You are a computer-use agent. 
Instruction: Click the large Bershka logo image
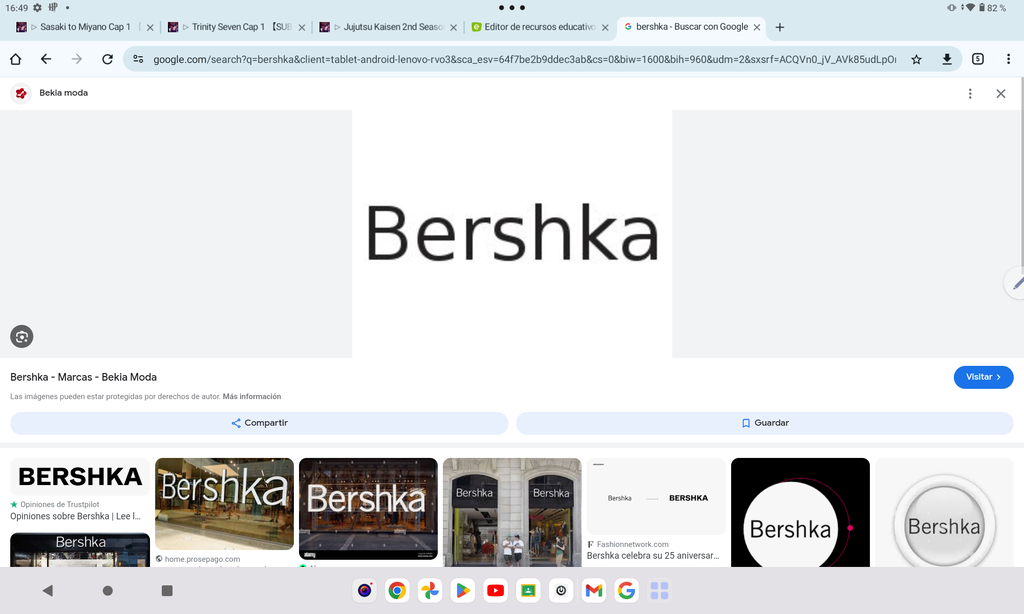click(x=512, y=233)
